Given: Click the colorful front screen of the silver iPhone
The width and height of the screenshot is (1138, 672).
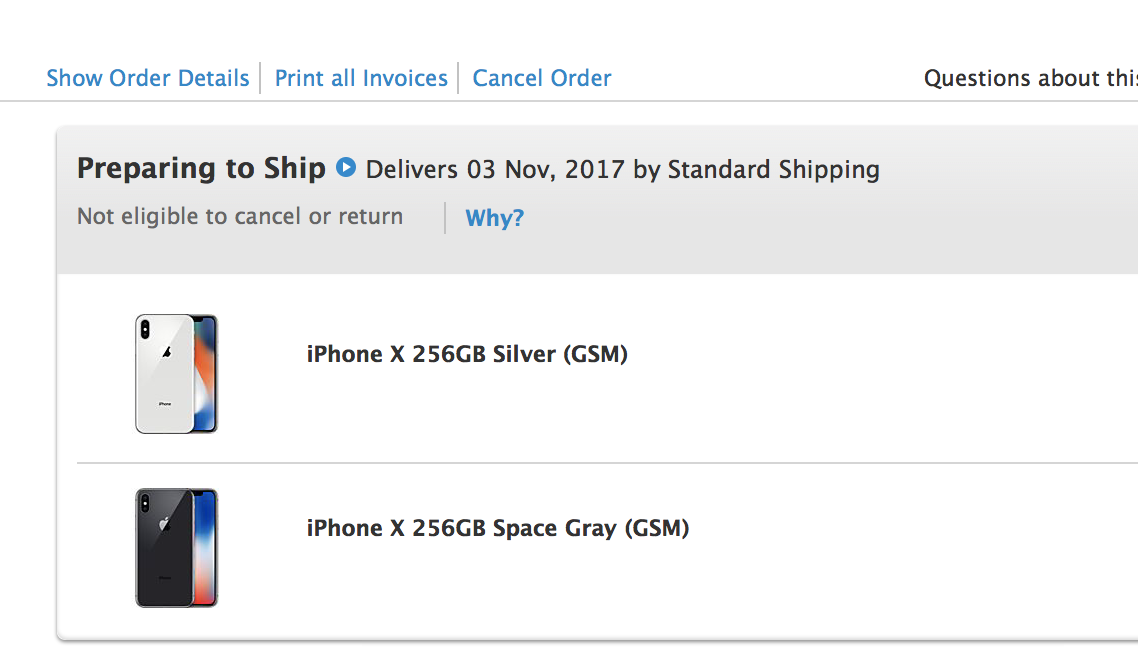Looking at the screenshot, I should pyautogui.click(x=205, y=374).
